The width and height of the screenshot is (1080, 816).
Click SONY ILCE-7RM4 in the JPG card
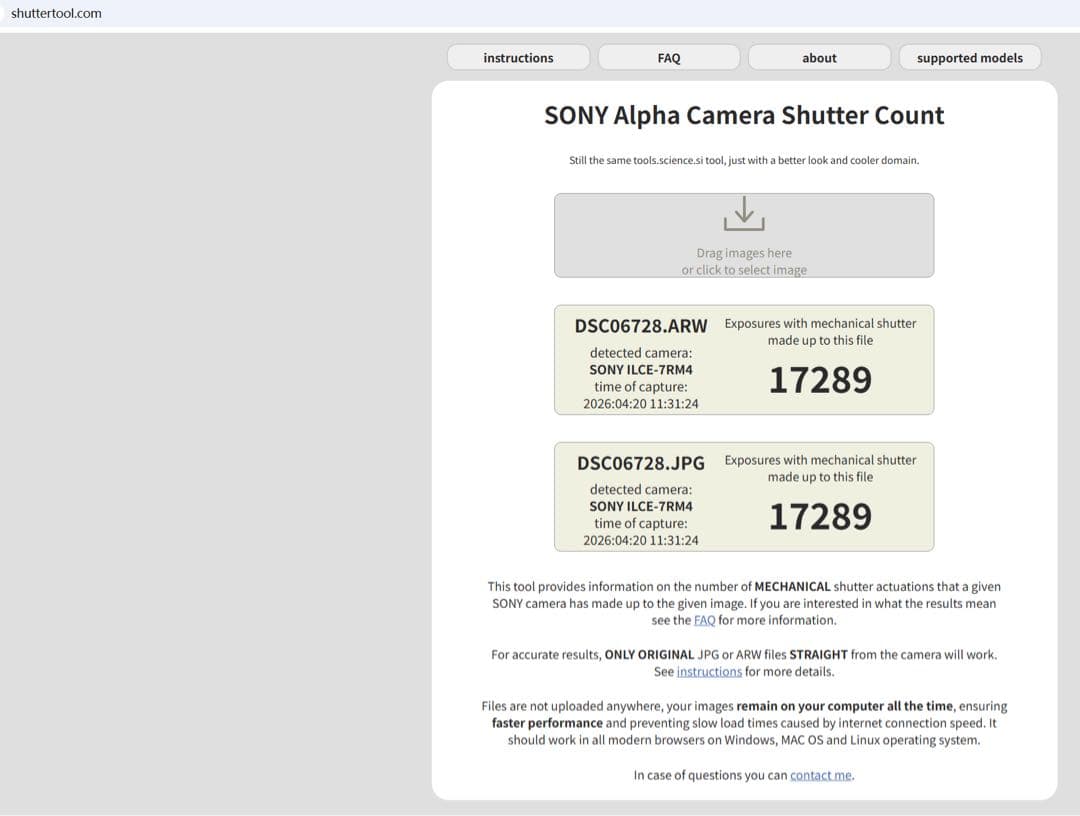[x=641, y=506]
